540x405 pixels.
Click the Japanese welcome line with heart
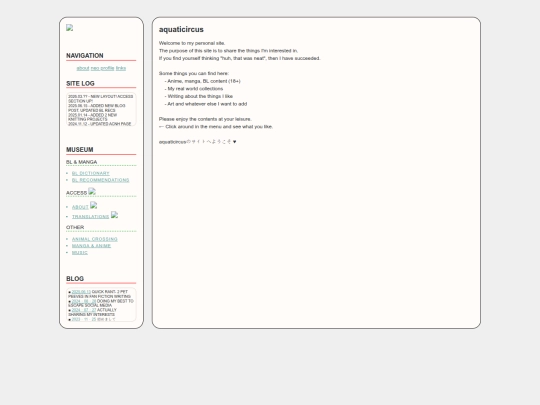tap(198, 142)
